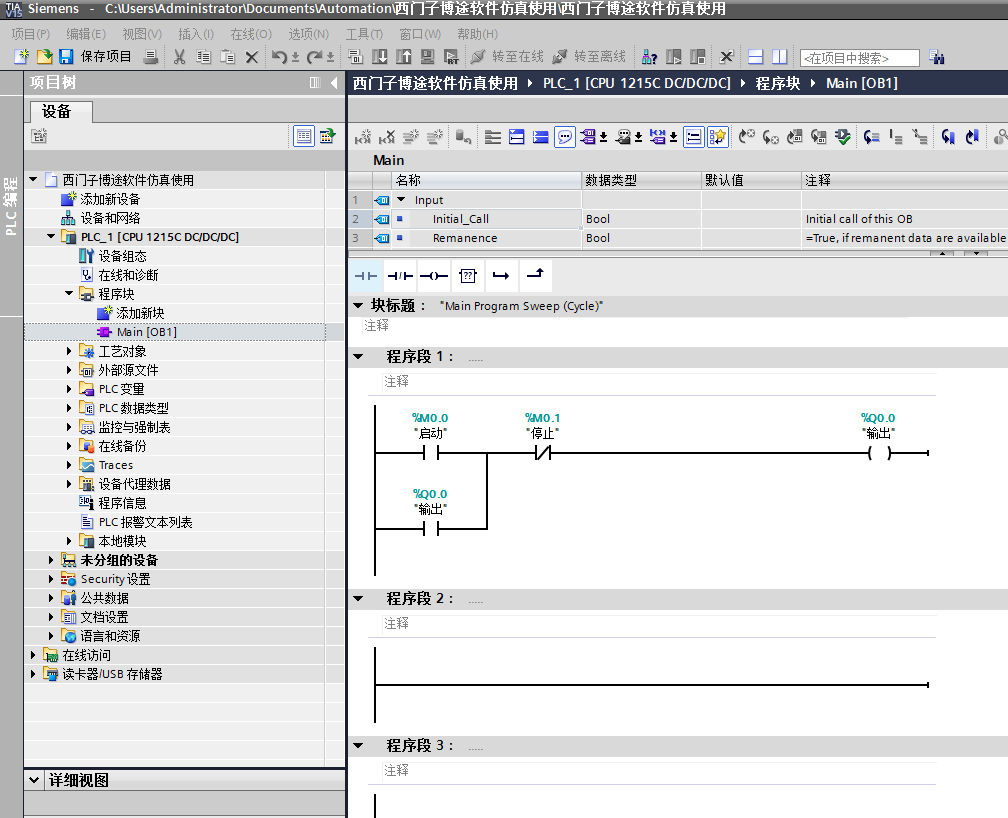The height and width of the screenshot is (818, 1008).
Task: Click the Open project folder icon
Action: pyautogui.click(x=44, y=57)
